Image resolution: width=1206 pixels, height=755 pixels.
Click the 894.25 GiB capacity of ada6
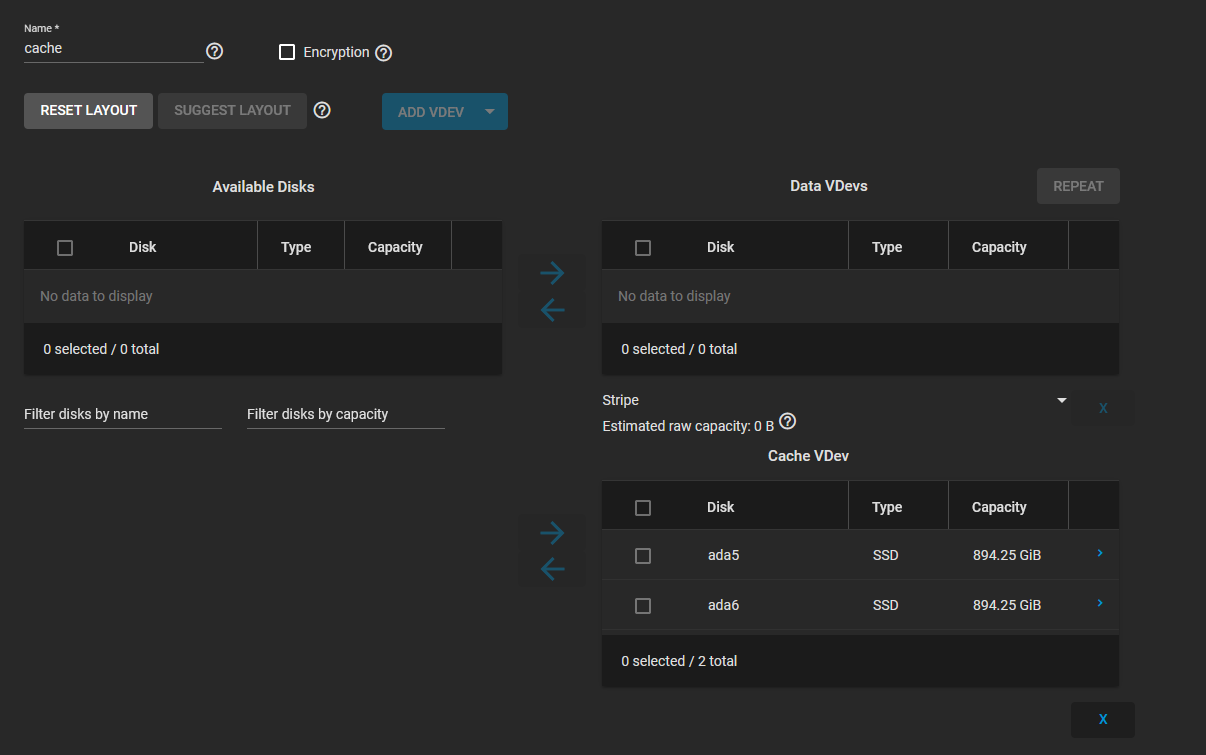coord(1007,605)
